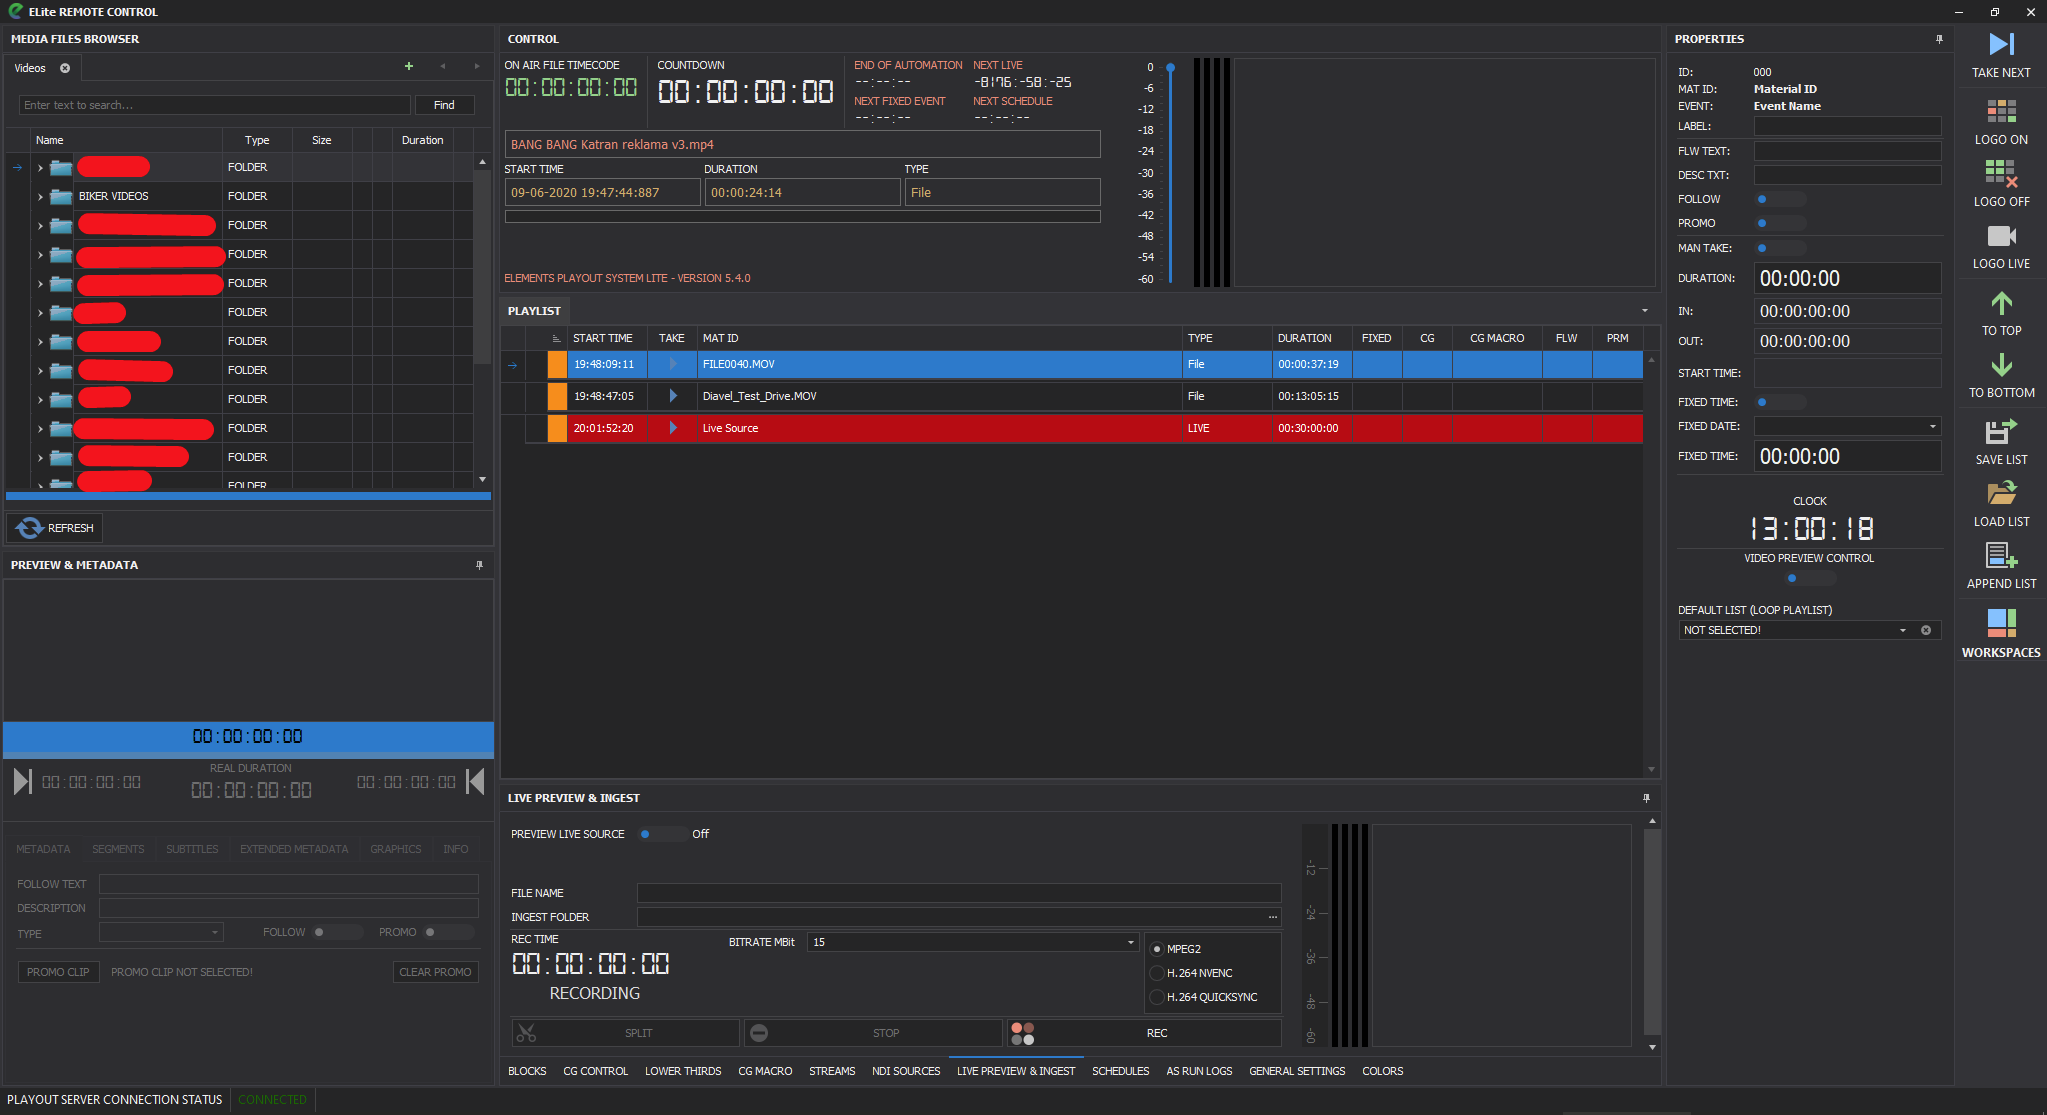Click the LABEL field in Properties
Image resolution: width=2047 pixels, height=1115 pixels.
point(1847,126)
